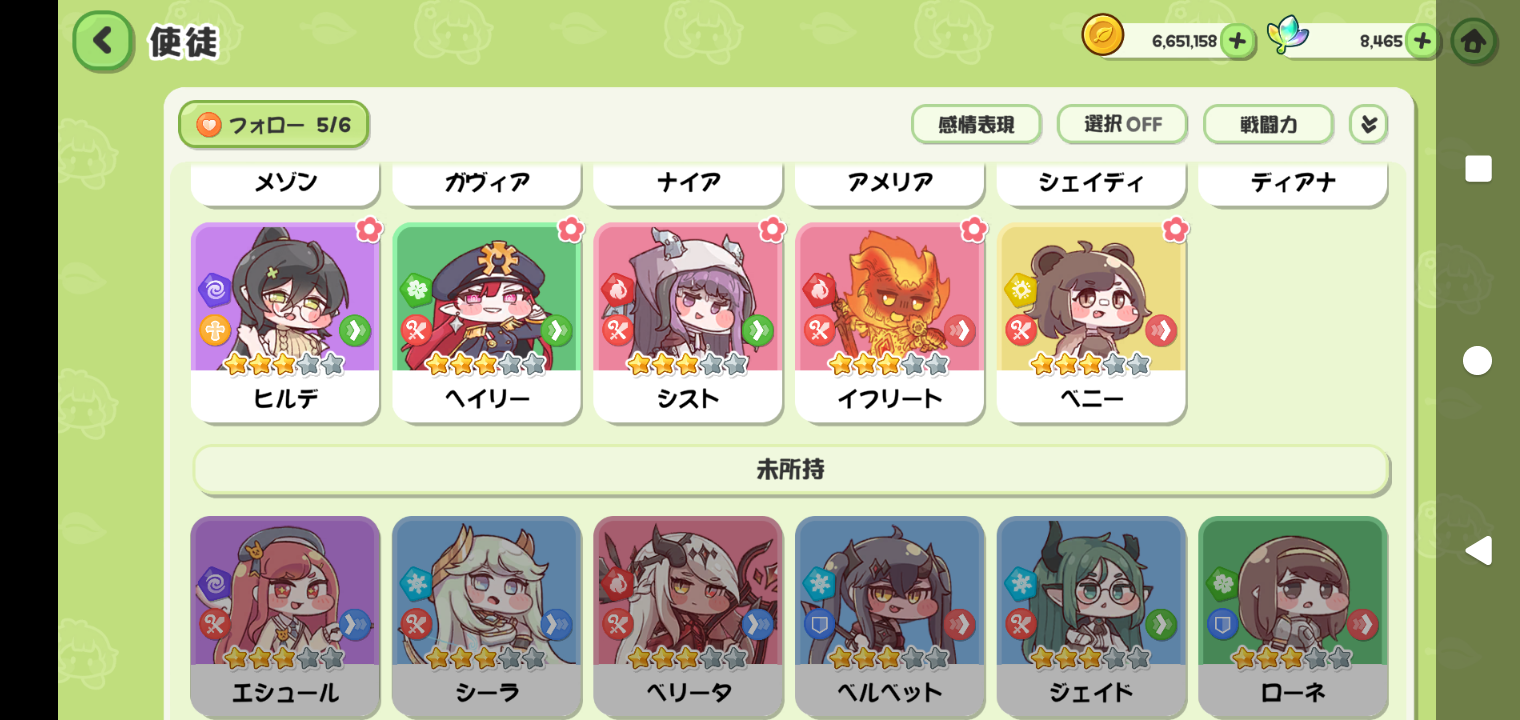Viewport: 1520px width, 720px height.
Task: Select the シスト character card
Action: tap(688, 322)
